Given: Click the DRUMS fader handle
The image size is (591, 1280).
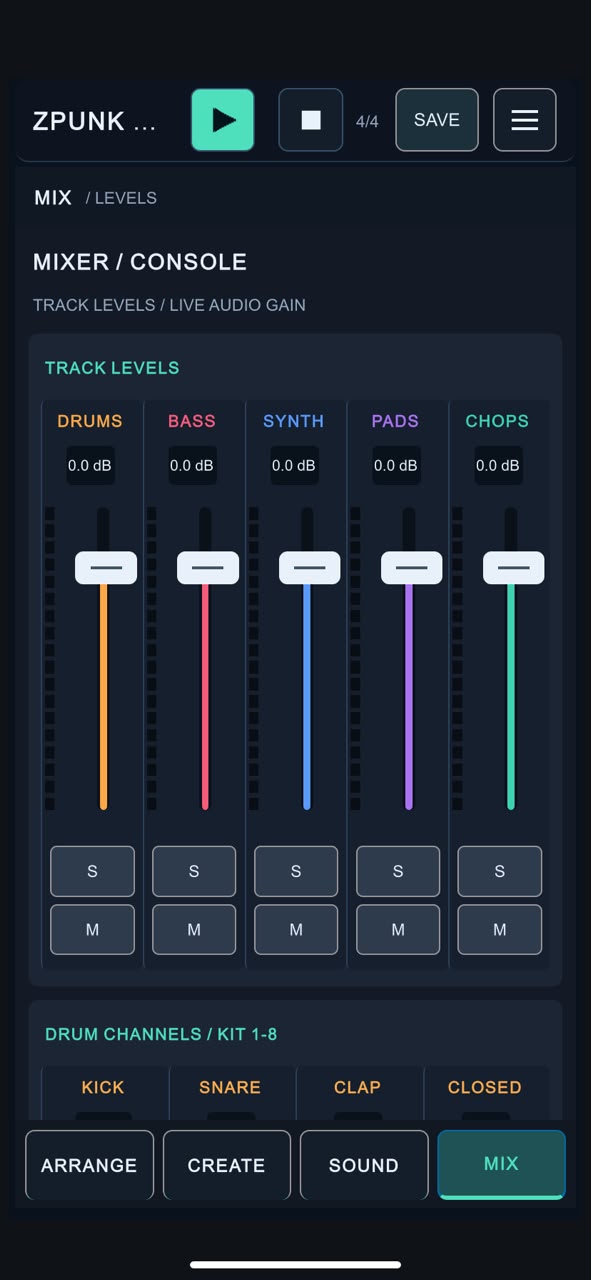Looking at the screenshot, I should (x=106, y=567).
